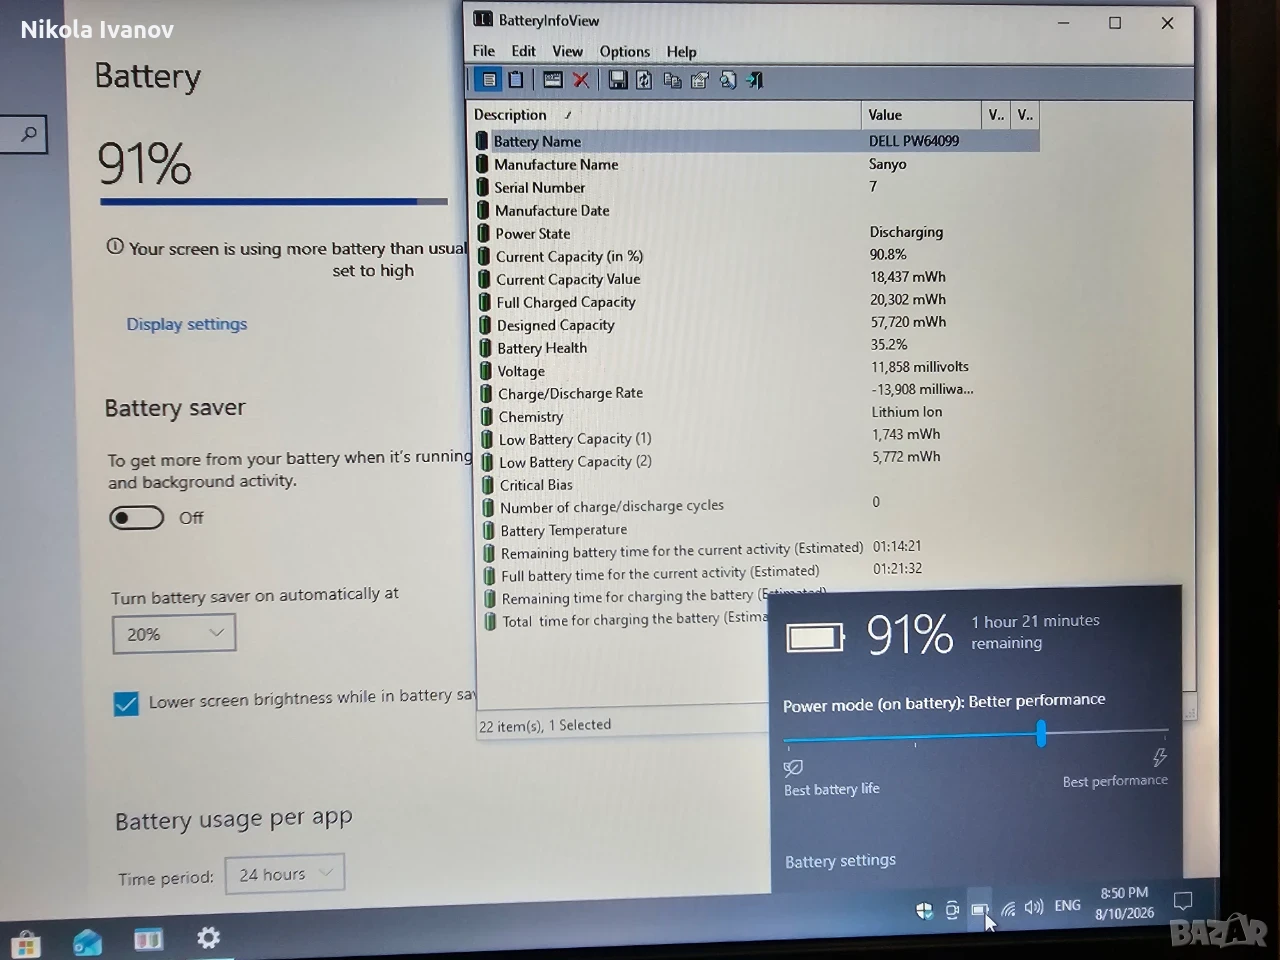Select the Battery Health row
Screen dimensions: 1280x960
coord(759,348)
